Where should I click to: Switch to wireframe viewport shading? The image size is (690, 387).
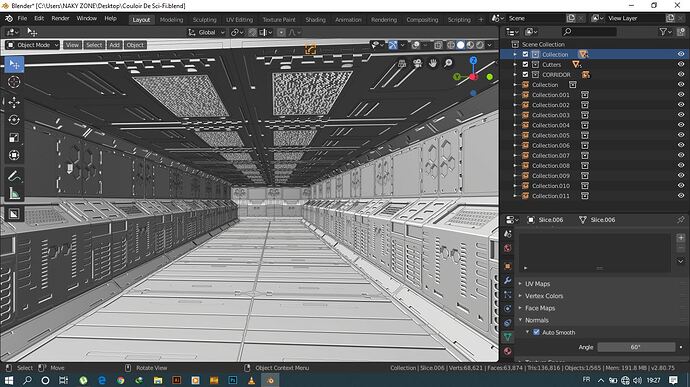(x=451, y=45)
